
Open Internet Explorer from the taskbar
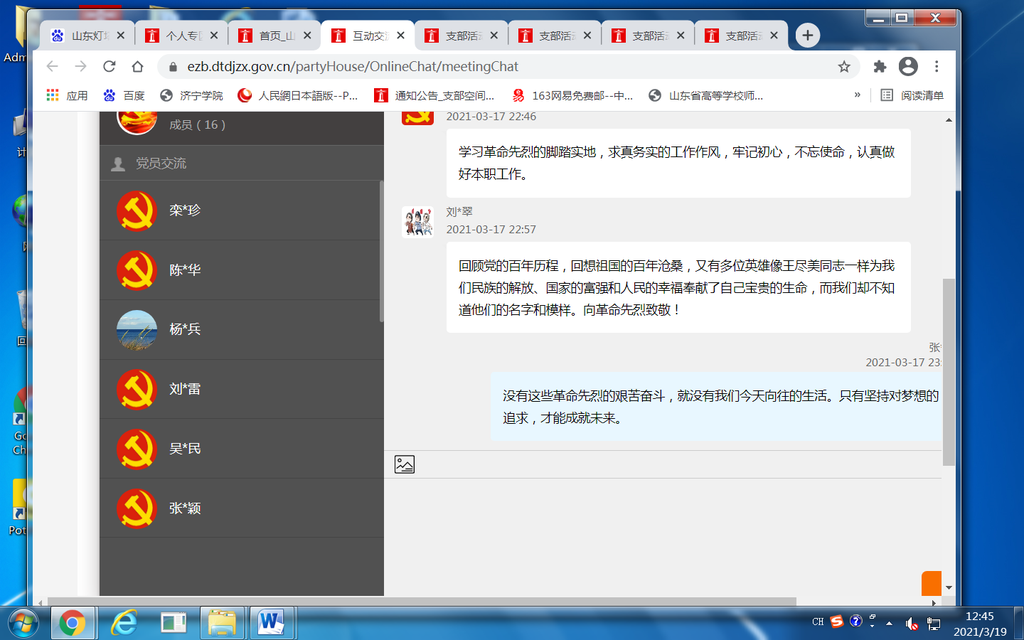tap(124, 622)
